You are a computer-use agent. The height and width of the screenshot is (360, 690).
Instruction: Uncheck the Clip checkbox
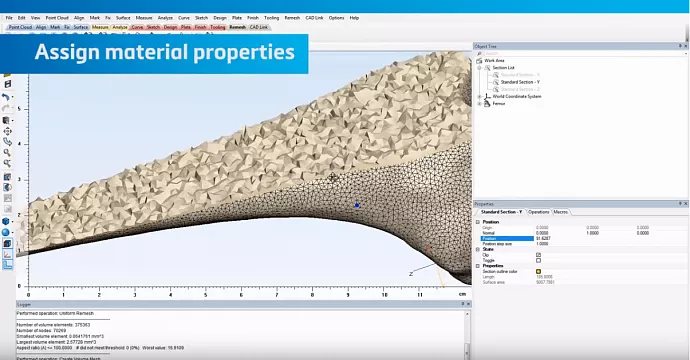click(x=539, y=255)
